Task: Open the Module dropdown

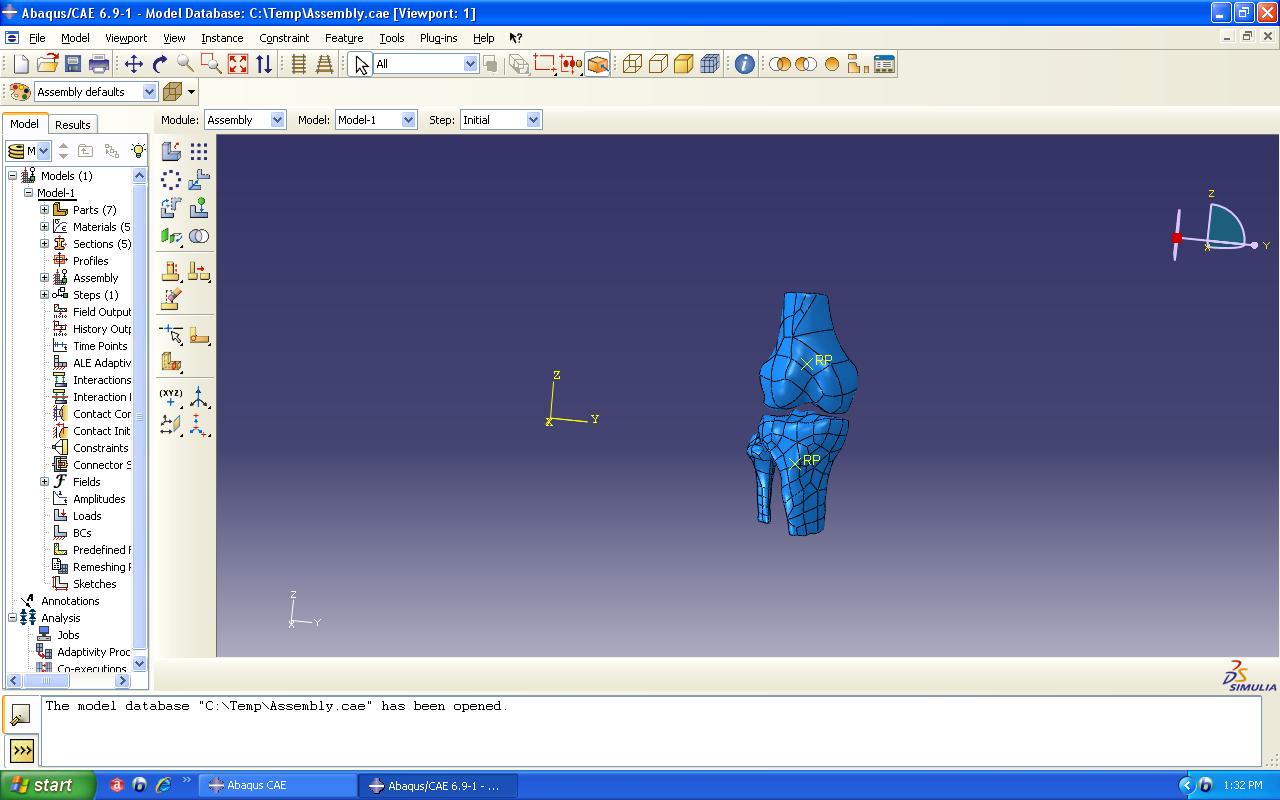Action: pos(245,120)
